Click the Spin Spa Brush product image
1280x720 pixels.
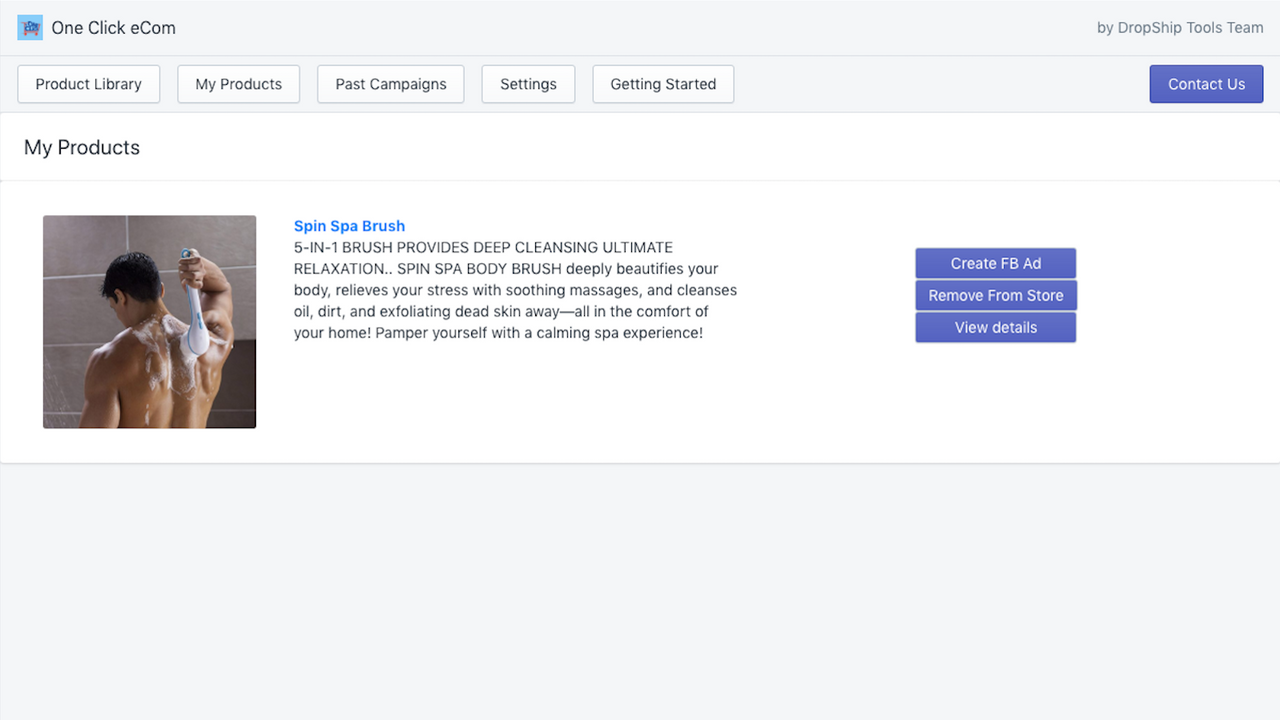tap(149, 321)
